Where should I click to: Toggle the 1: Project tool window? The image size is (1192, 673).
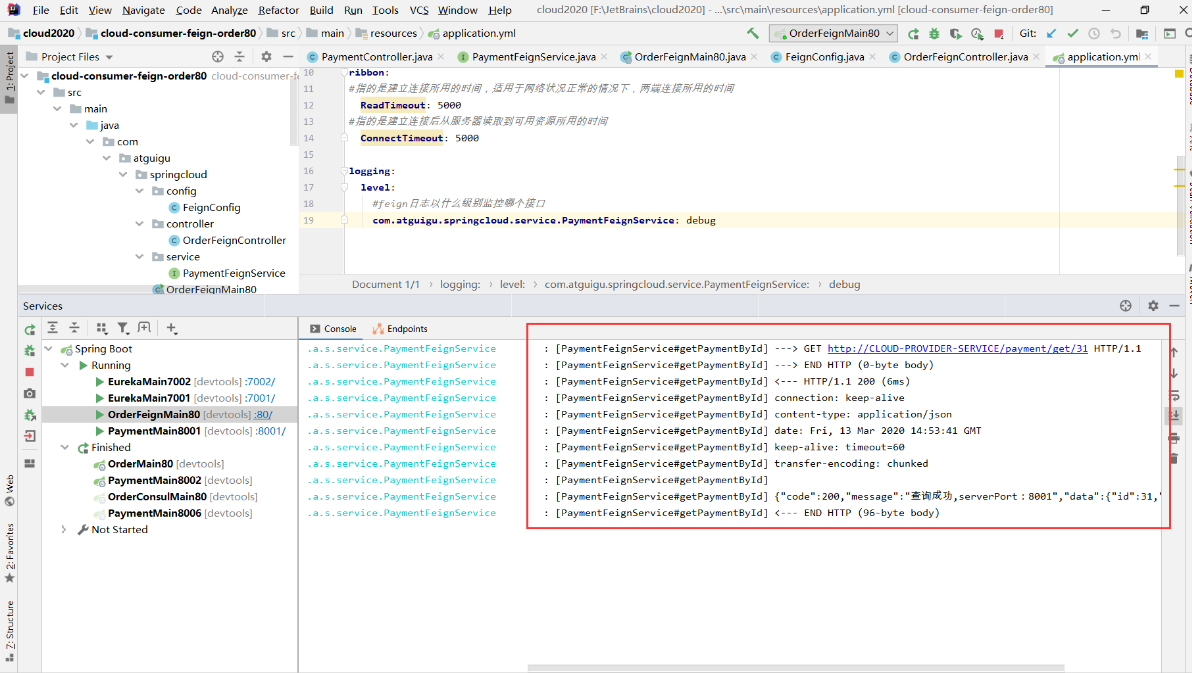[9, 73]
